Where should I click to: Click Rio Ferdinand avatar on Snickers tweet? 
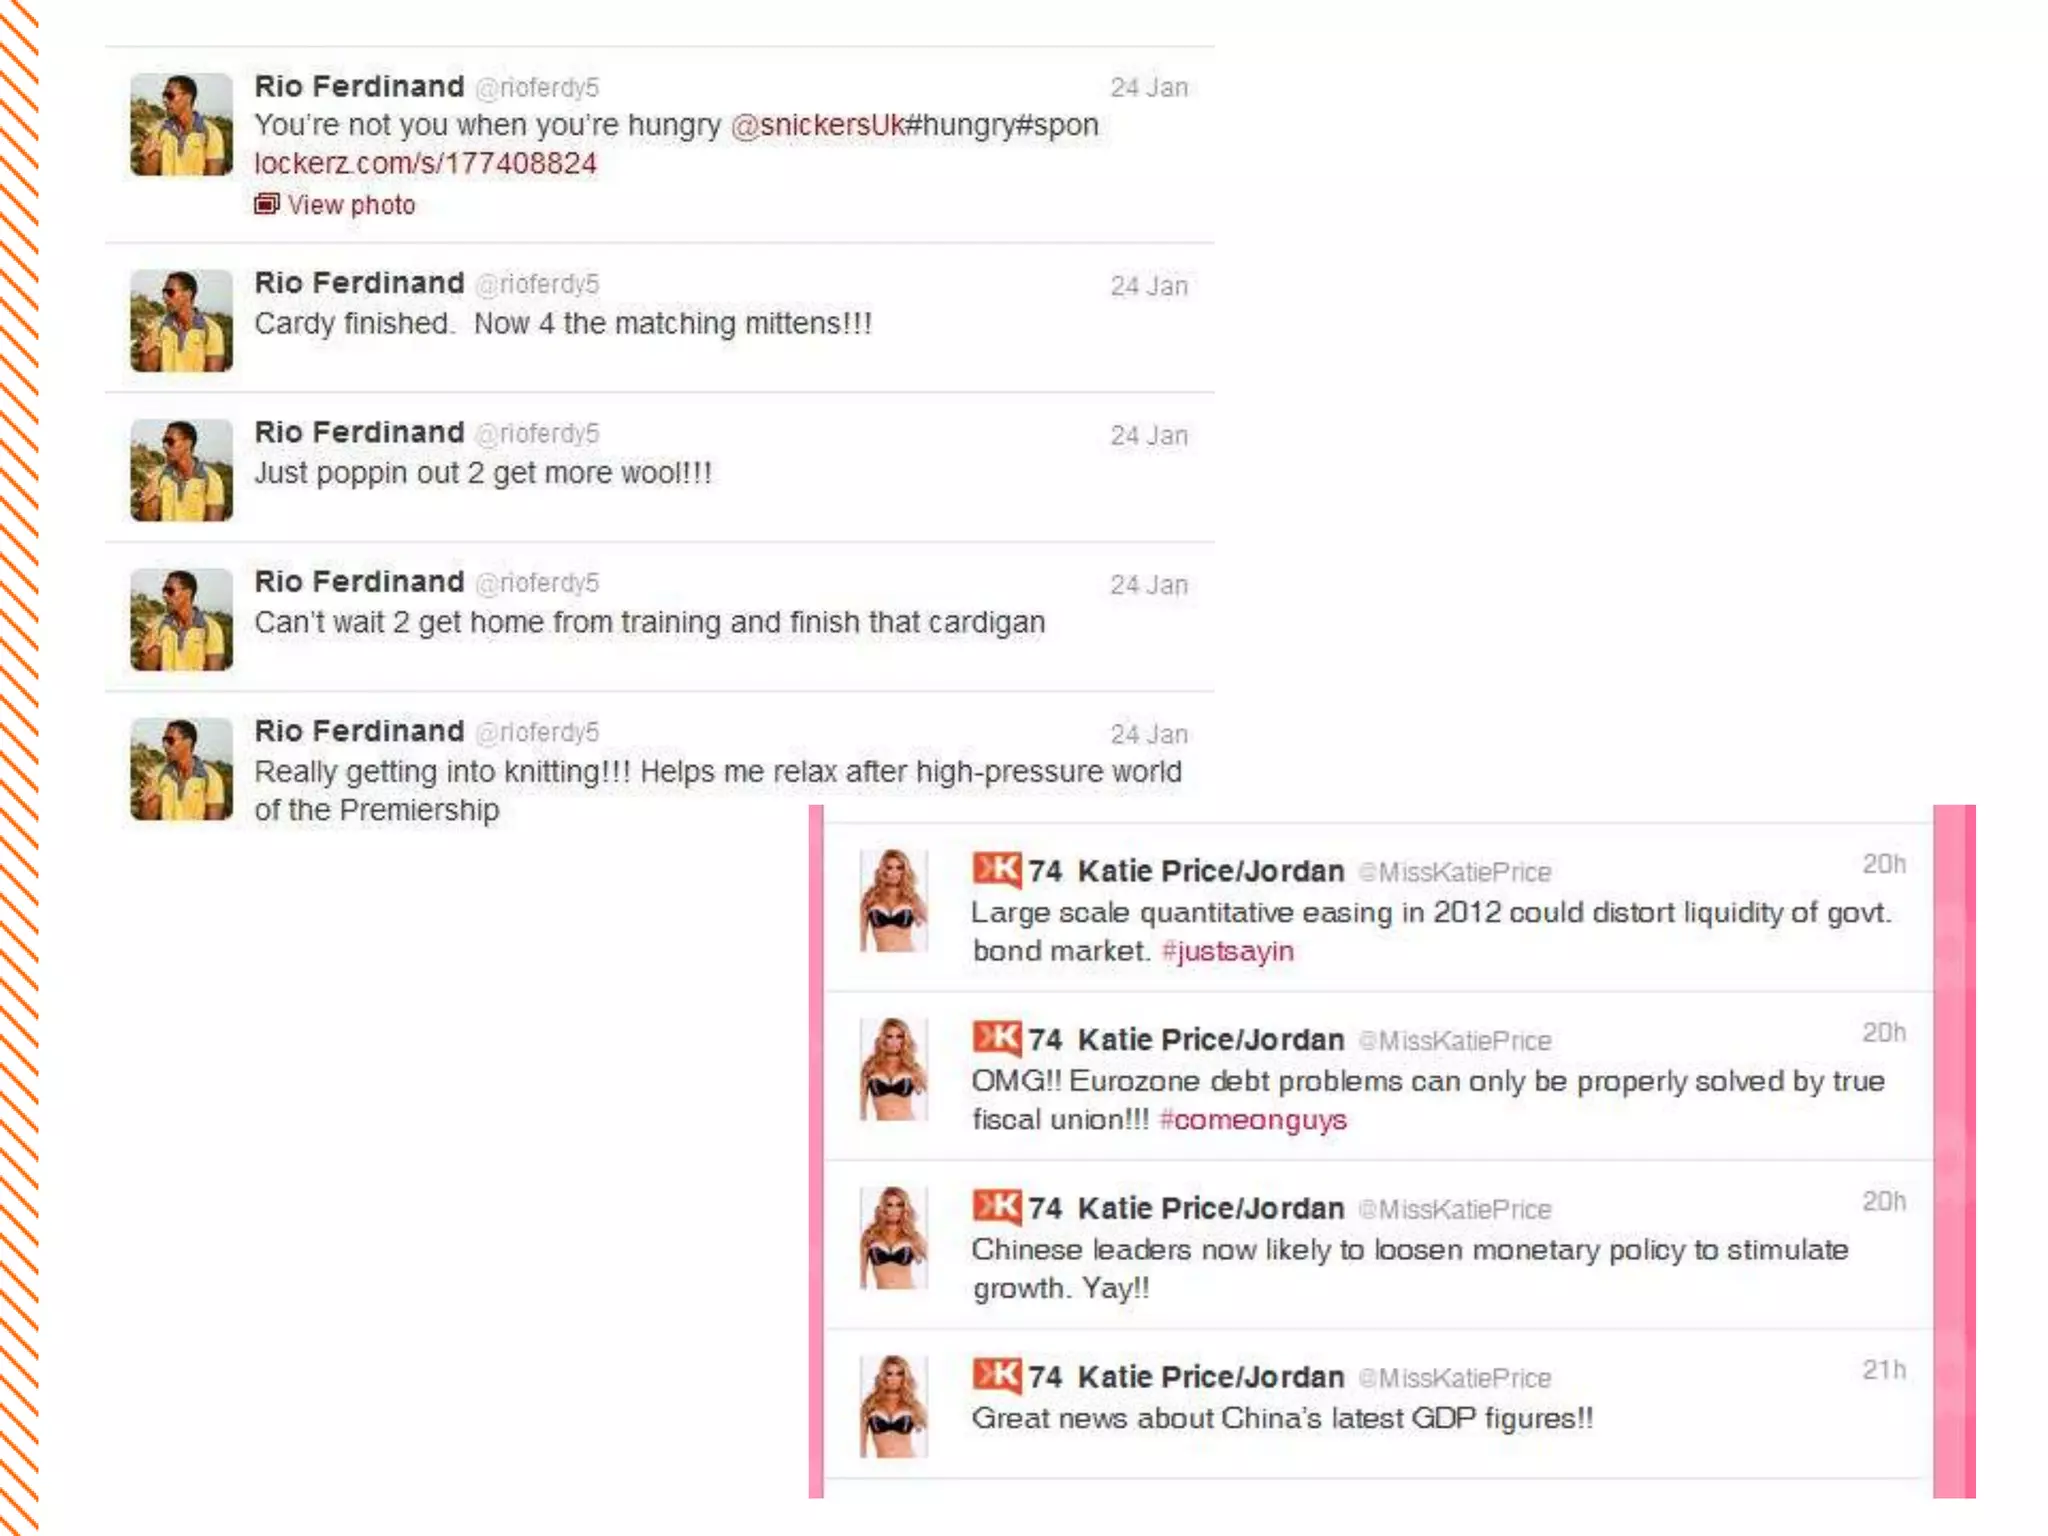point(181,124)
